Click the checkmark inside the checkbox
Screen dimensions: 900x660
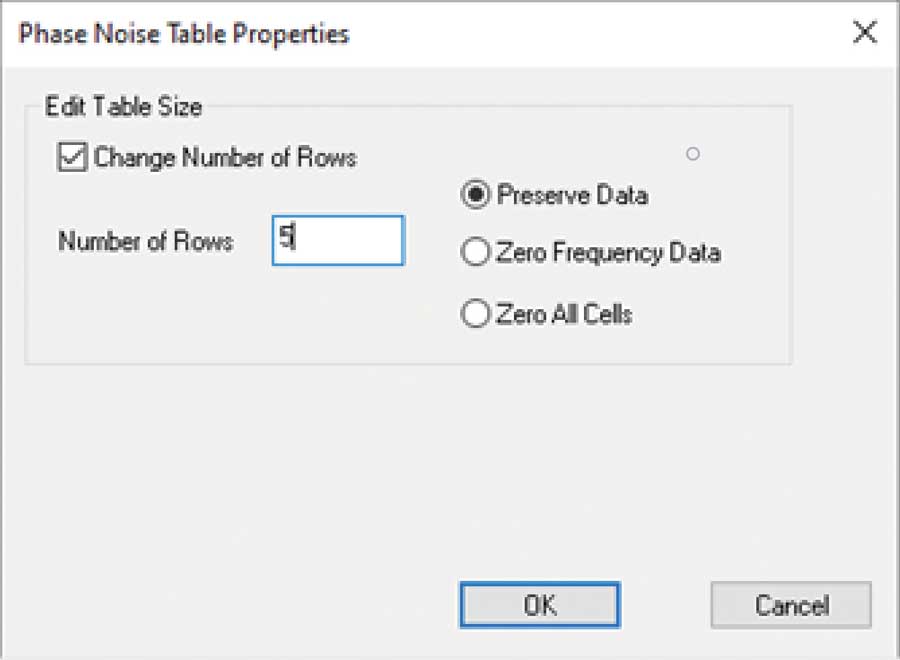click(72, 156)
